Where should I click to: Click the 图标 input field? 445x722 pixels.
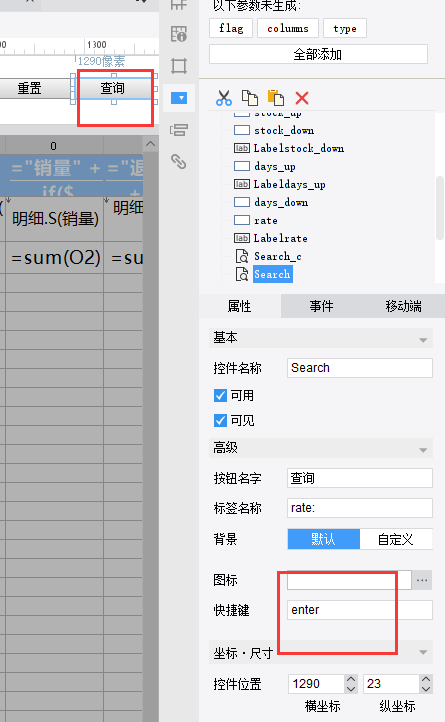349,580
